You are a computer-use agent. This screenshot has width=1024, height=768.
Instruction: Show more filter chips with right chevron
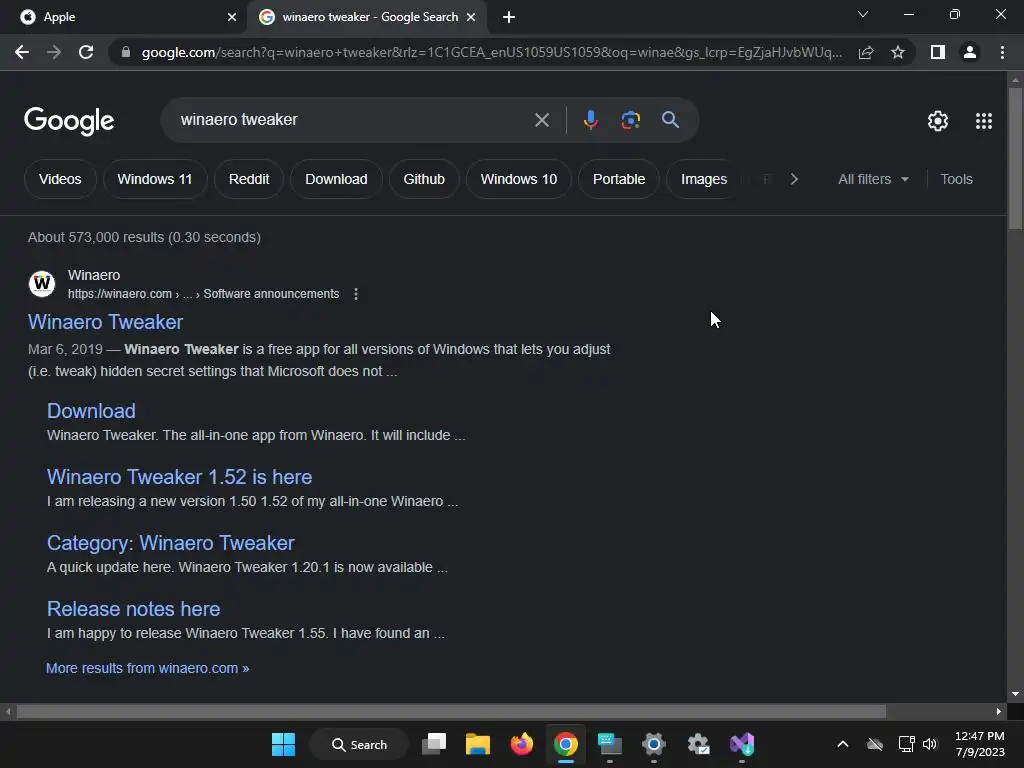(x=794, y=179)
